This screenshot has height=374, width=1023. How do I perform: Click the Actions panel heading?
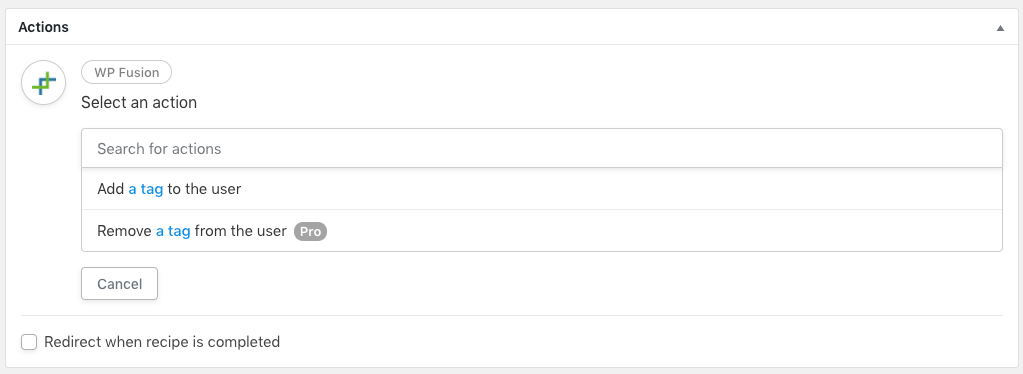click(44, 27)
